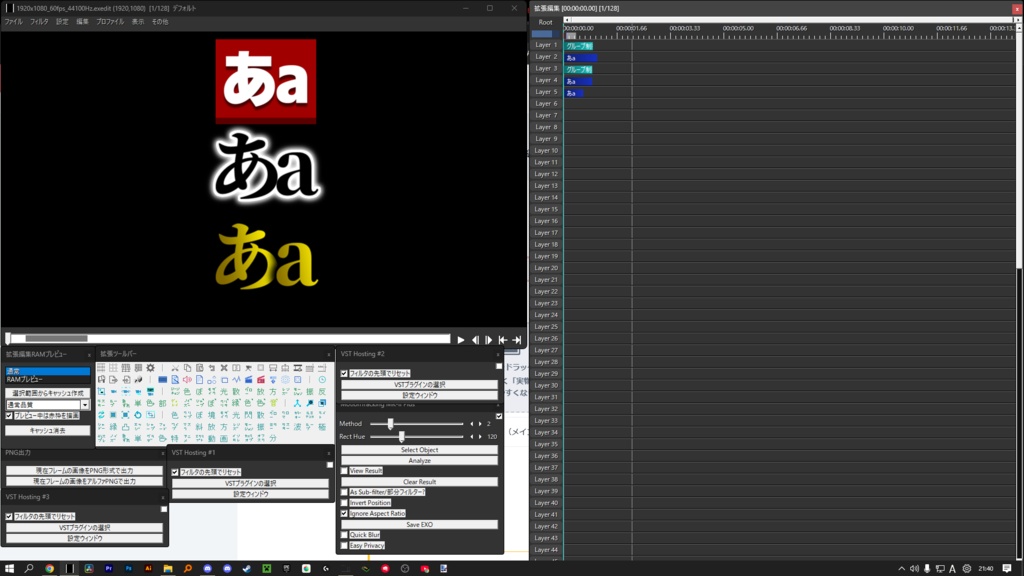Click the bold X delete icon in 拡張ツールバー
Viewport: 1024px width, 576px height.
(224, 368)
